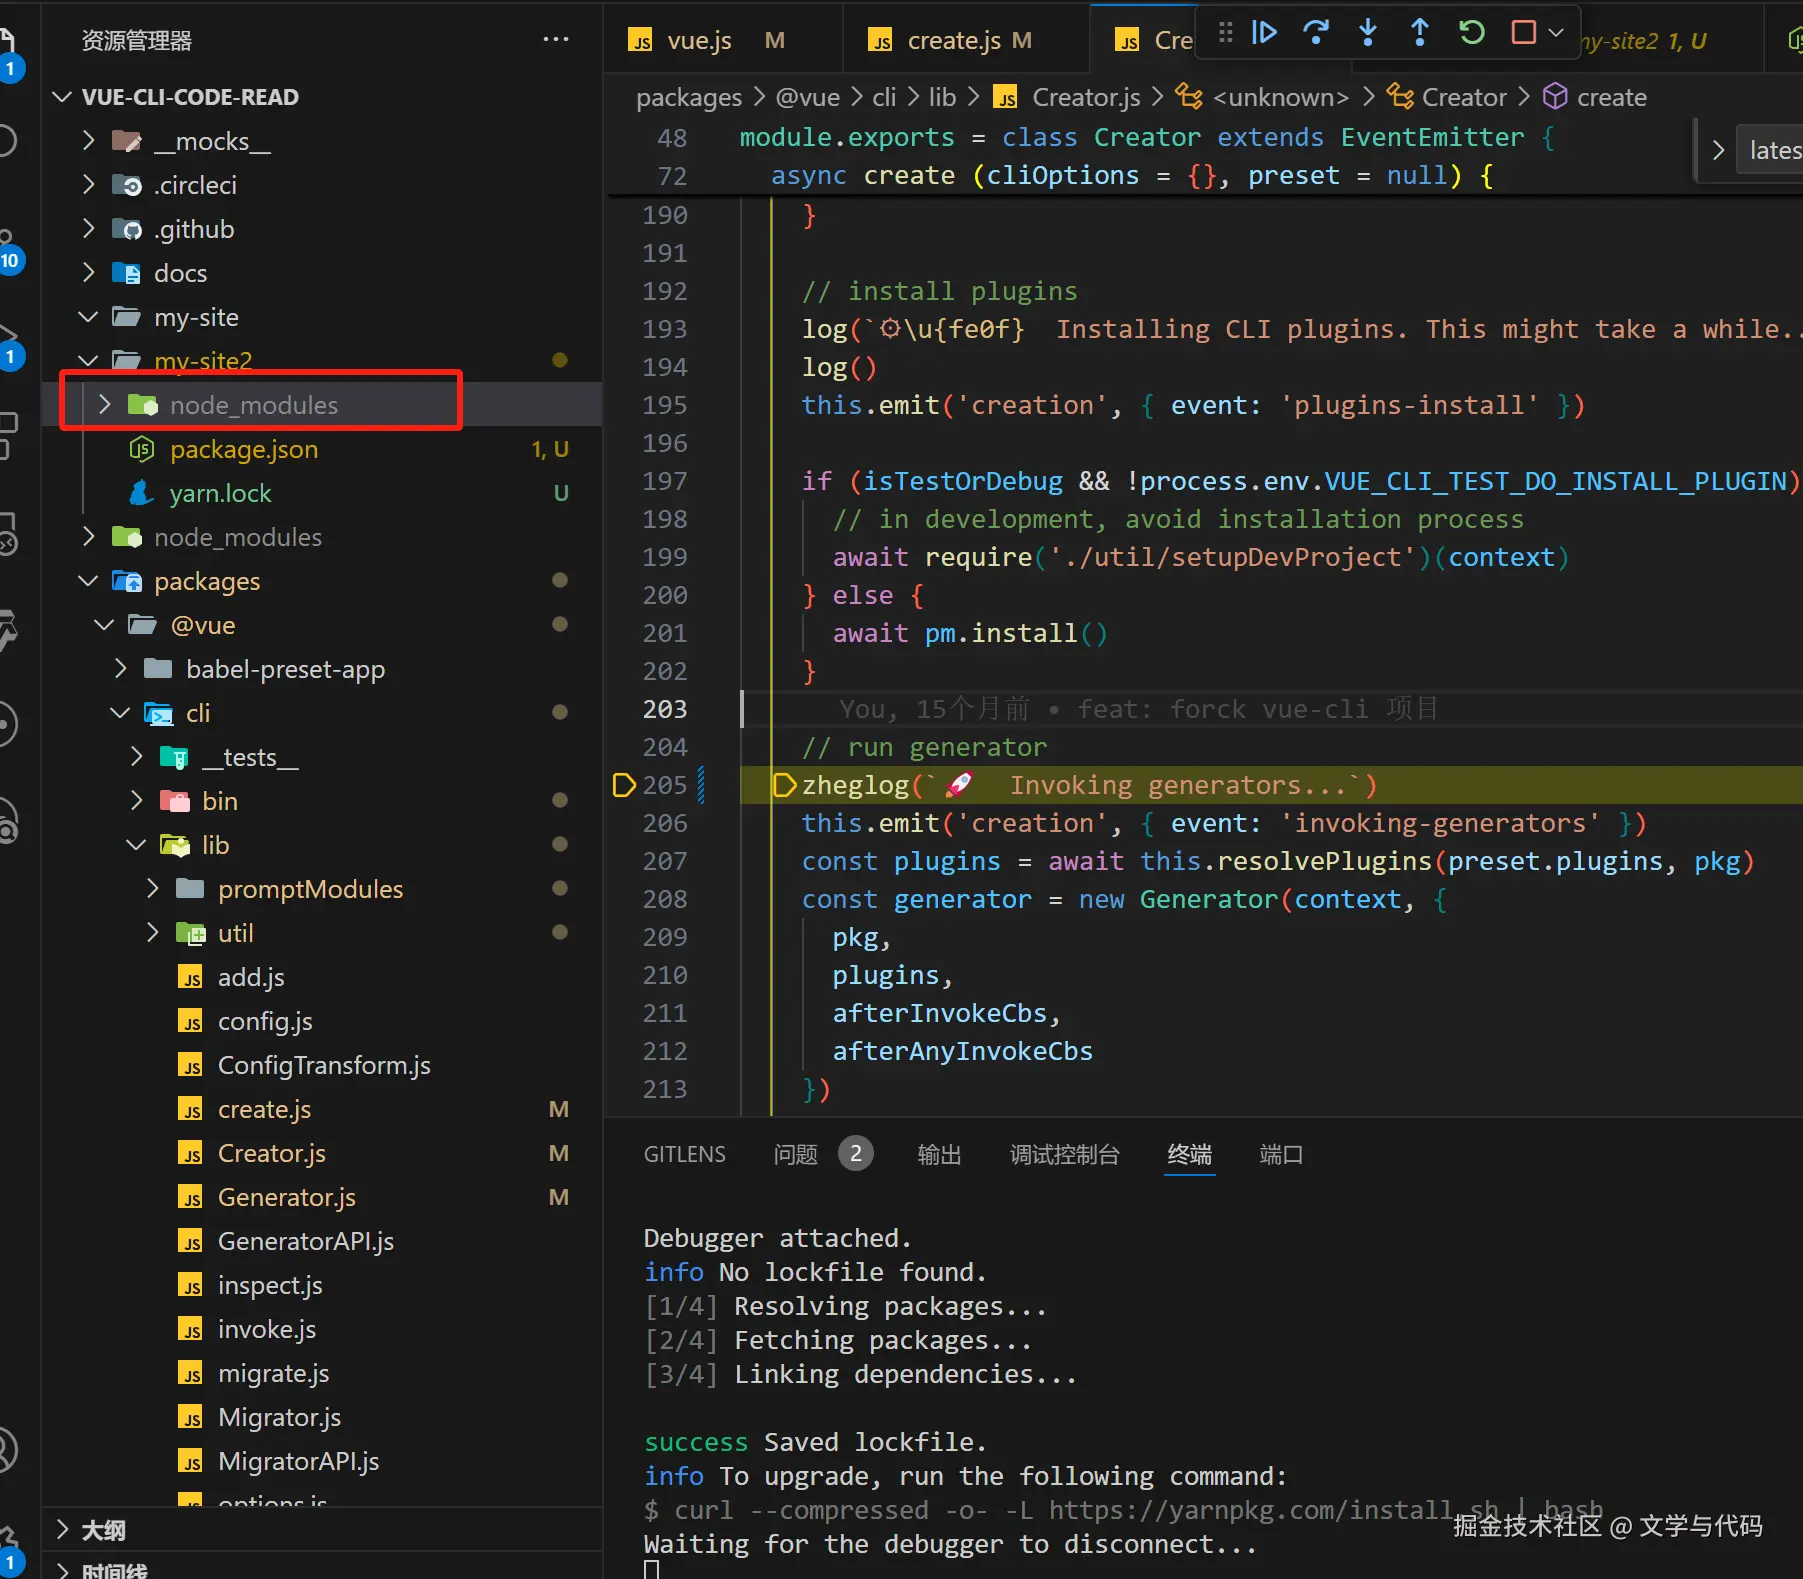Open the 调试控制台 panel tab

pyautogui.click(x=1064, y=1155)
